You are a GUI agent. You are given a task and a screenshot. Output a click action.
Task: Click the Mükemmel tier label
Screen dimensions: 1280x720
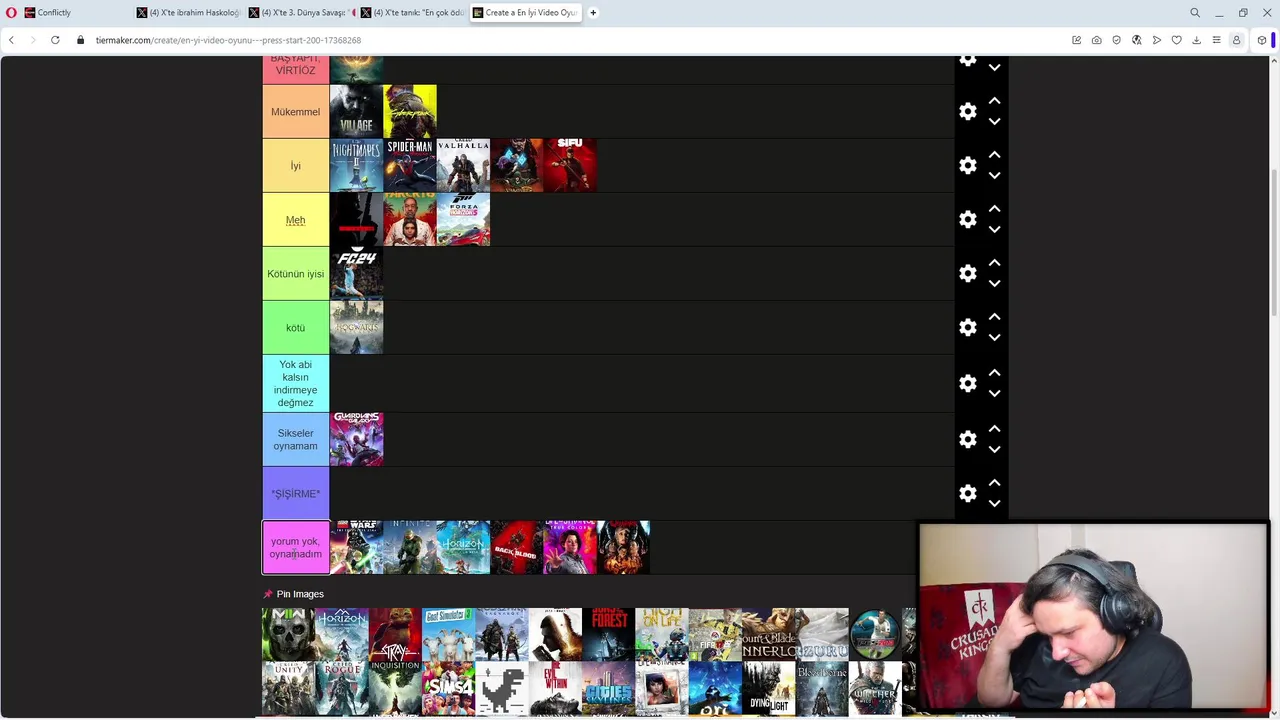(x=295, y=112)
